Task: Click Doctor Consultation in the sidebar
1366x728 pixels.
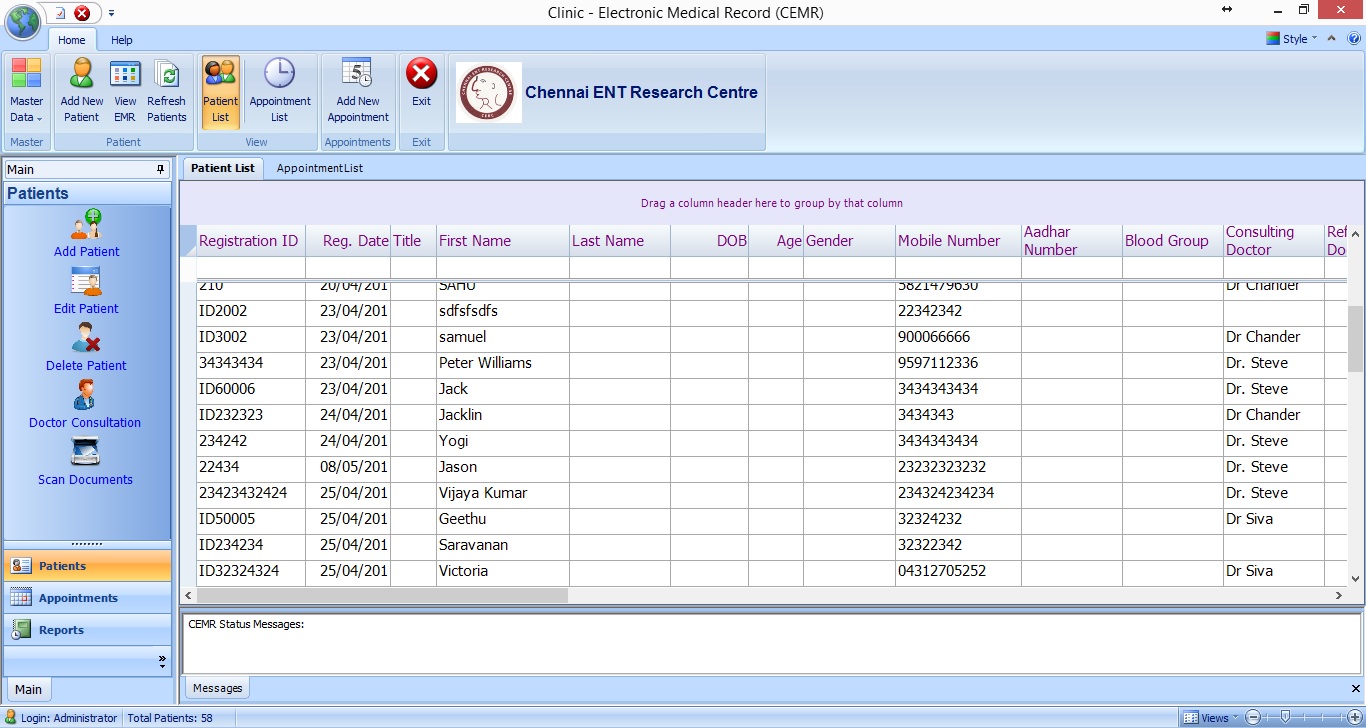Action: click(x=85, y=403)
